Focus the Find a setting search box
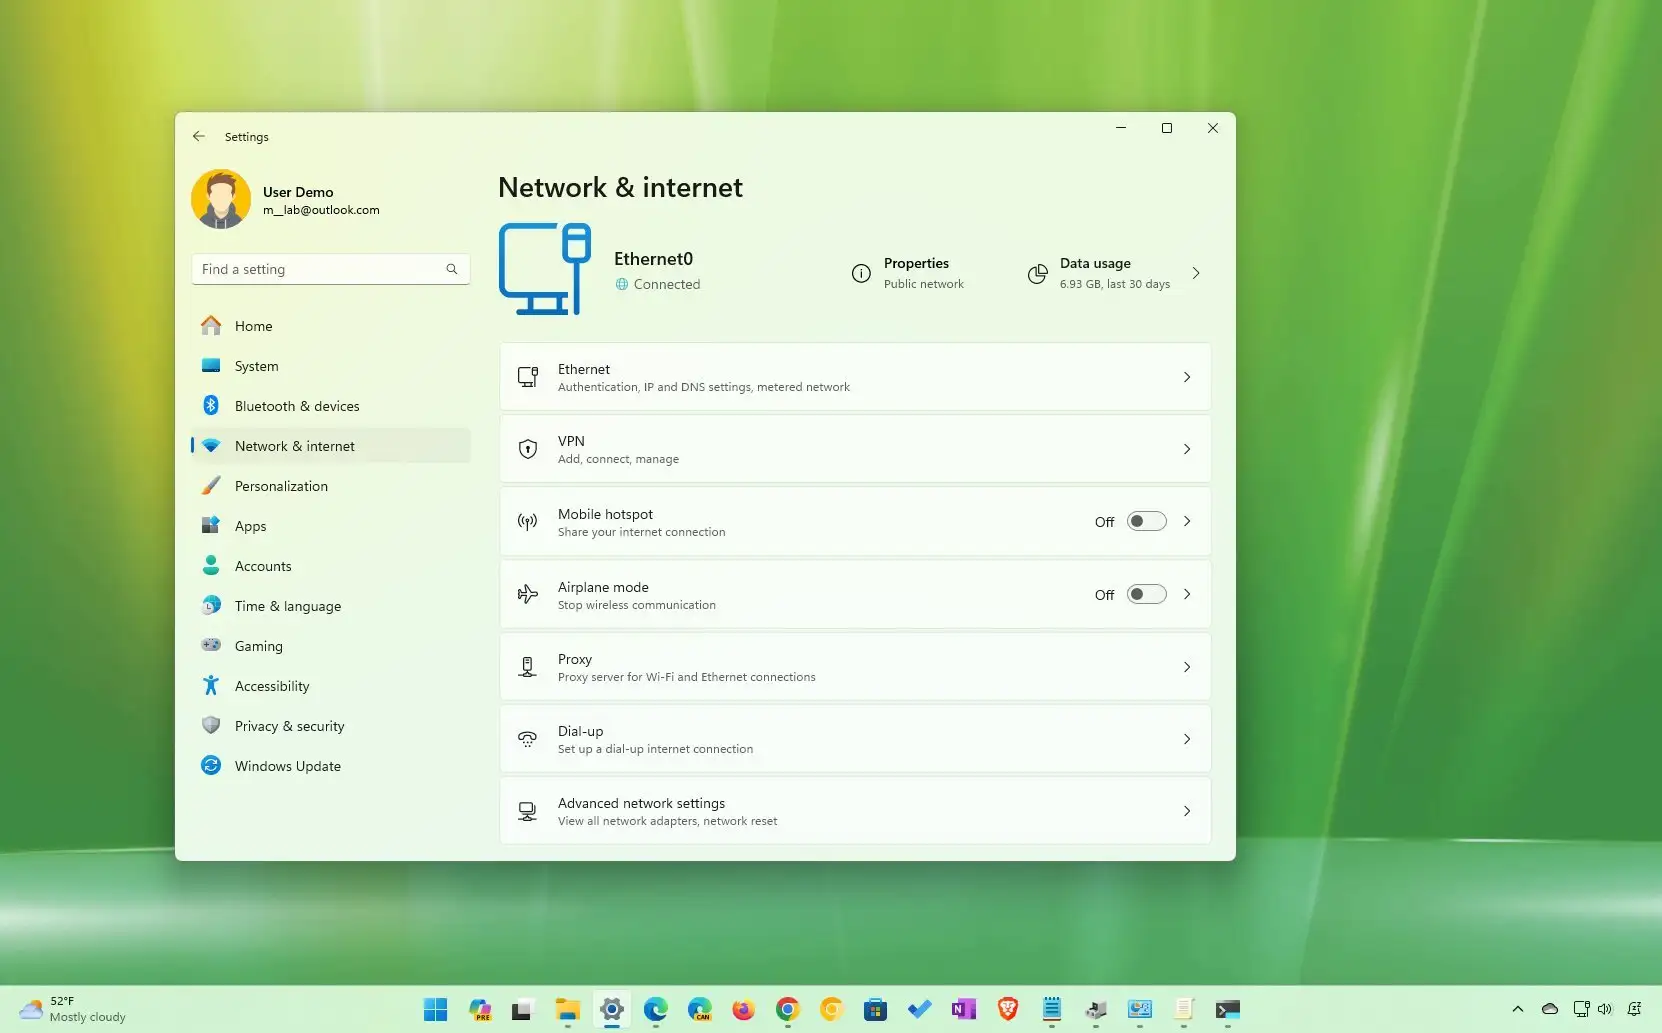Viewport: 1662px width, 1033px height. [x=330, y=269]
